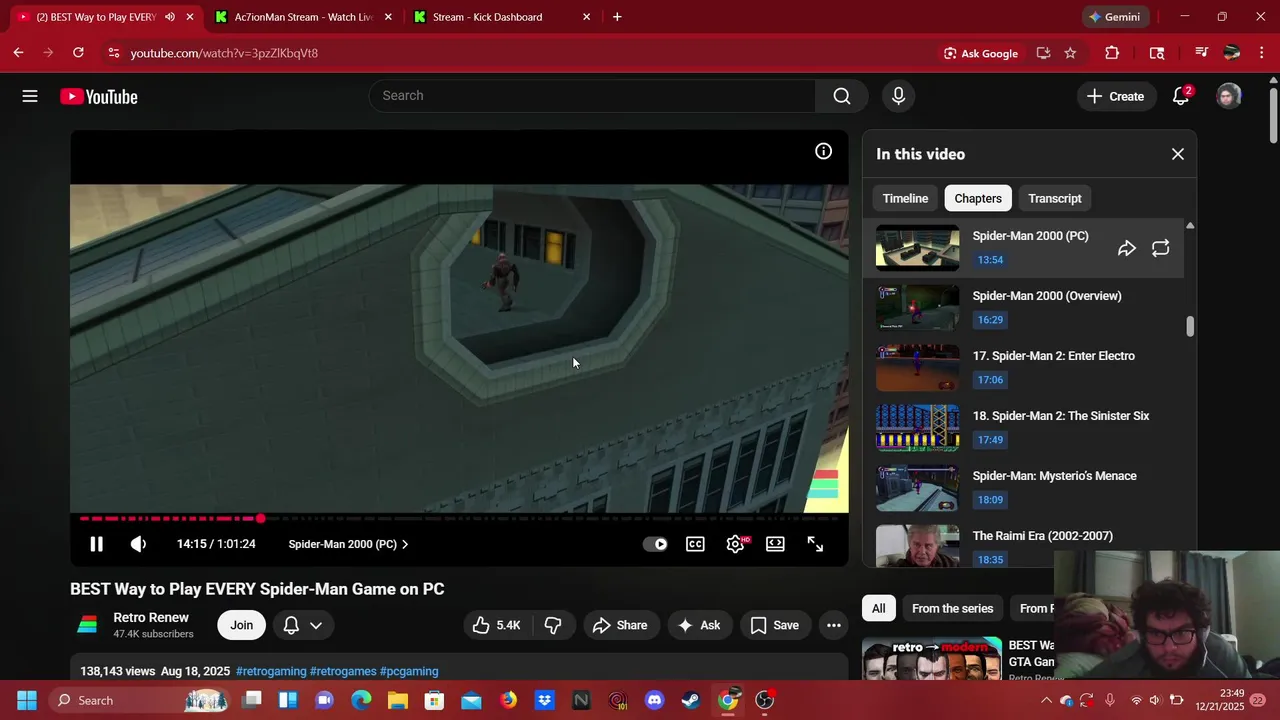Open Chrome's three-dot menu
Image resolution: width=1280 pixels, height=720 pixels.
coord(1262,53)
